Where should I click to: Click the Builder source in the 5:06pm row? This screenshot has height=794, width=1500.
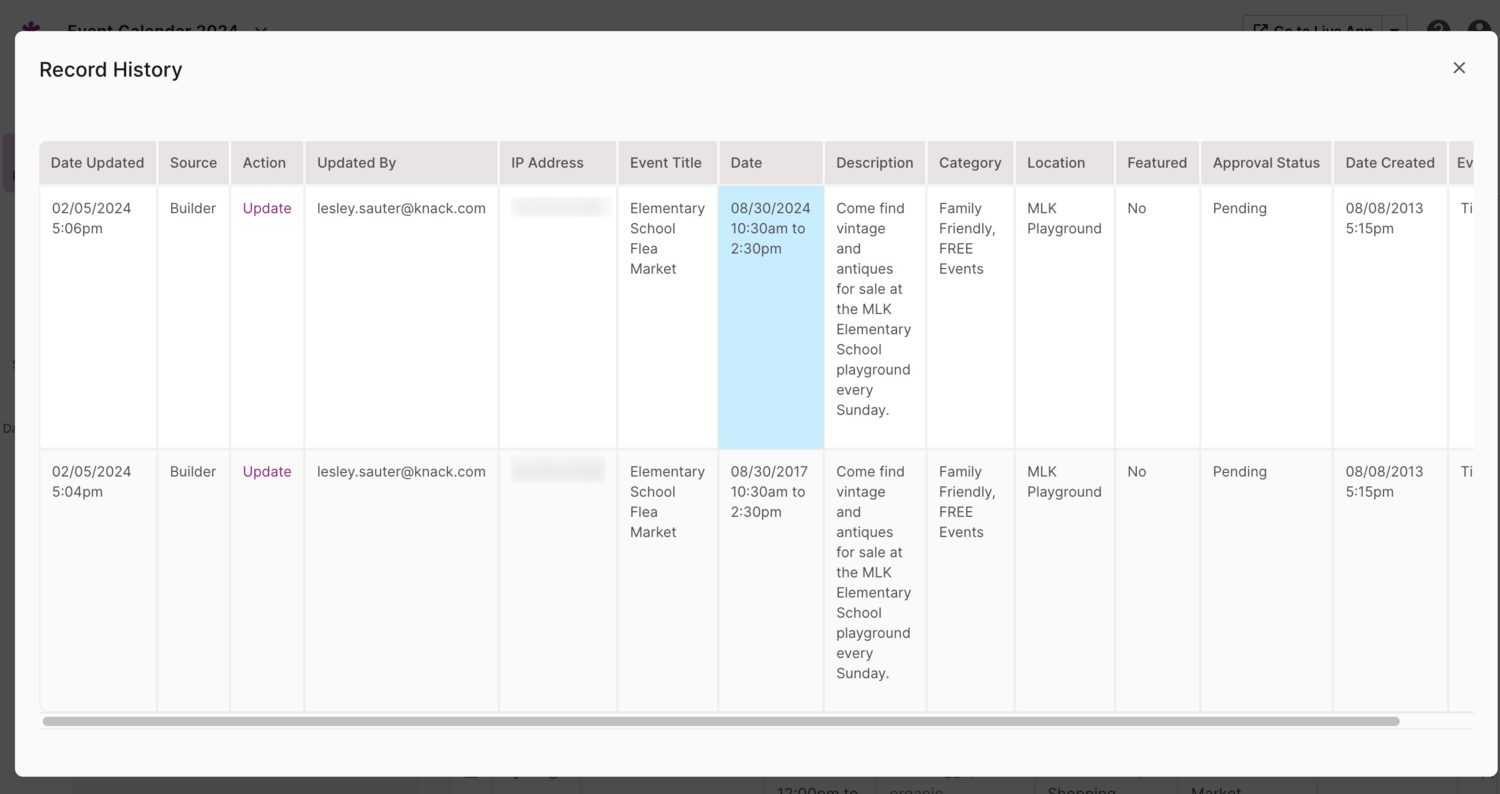[x=193, y=208]
